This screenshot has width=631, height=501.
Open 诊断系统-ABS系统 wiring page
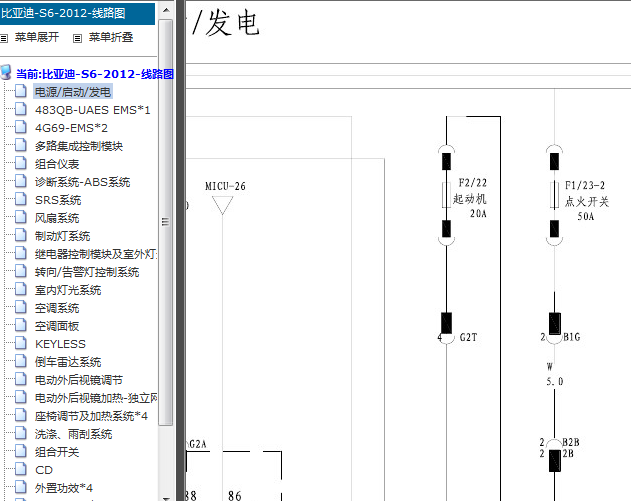pos(82,182)
